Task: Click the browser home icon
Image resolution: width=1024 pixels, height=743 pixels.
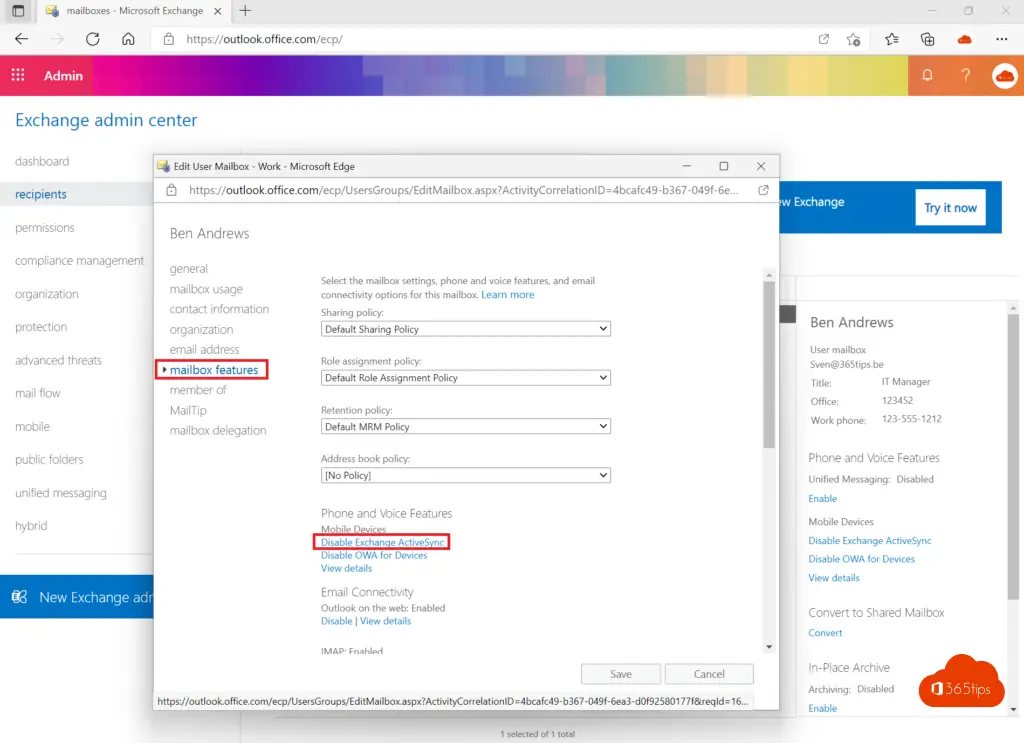Action: (x=129, y=39)
